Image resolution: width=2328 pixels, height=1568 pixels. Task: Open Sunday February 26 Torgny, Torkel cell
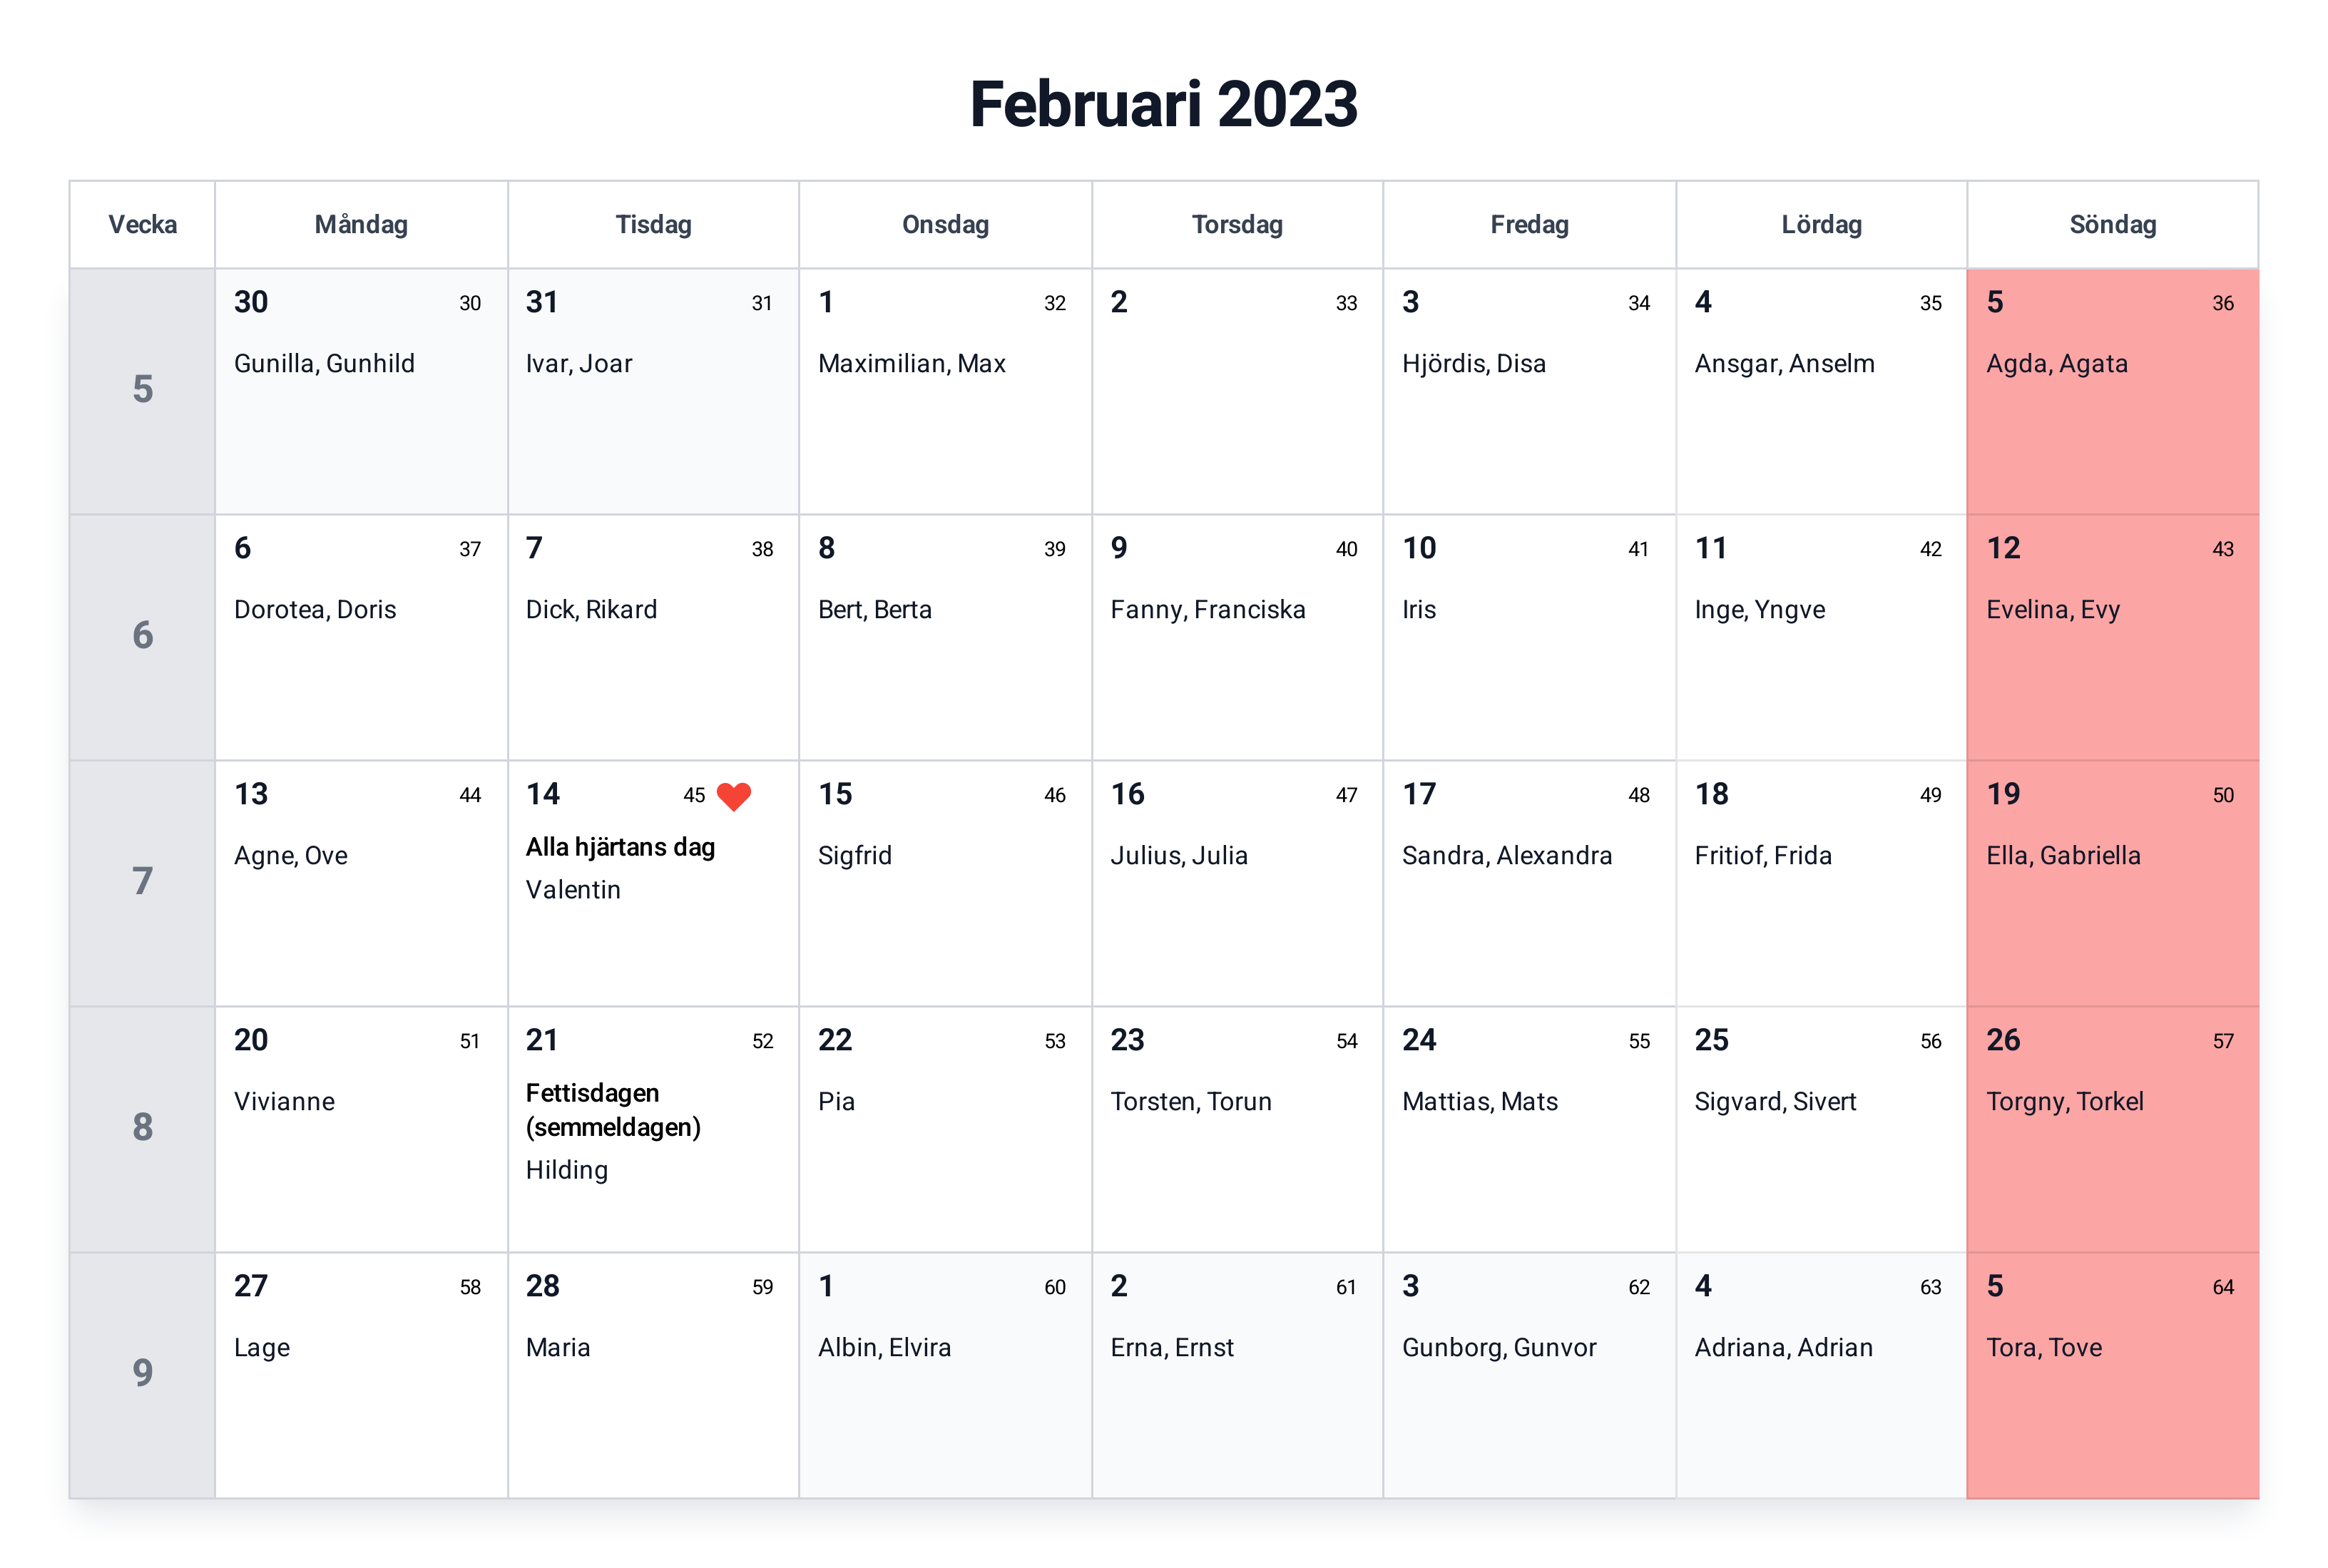[2112, 1129]
